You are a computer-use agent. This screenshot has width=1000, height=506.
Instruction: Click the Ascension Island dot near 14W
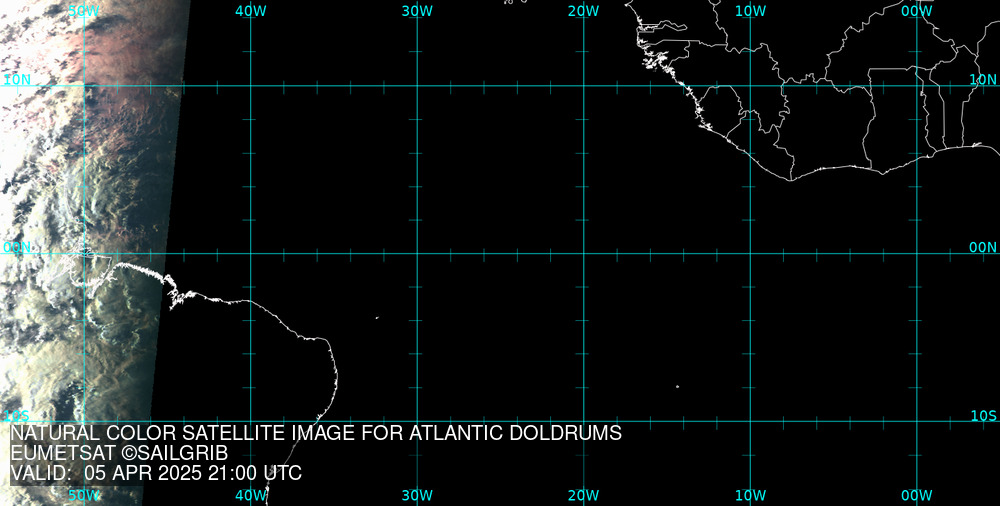point(677,386)
